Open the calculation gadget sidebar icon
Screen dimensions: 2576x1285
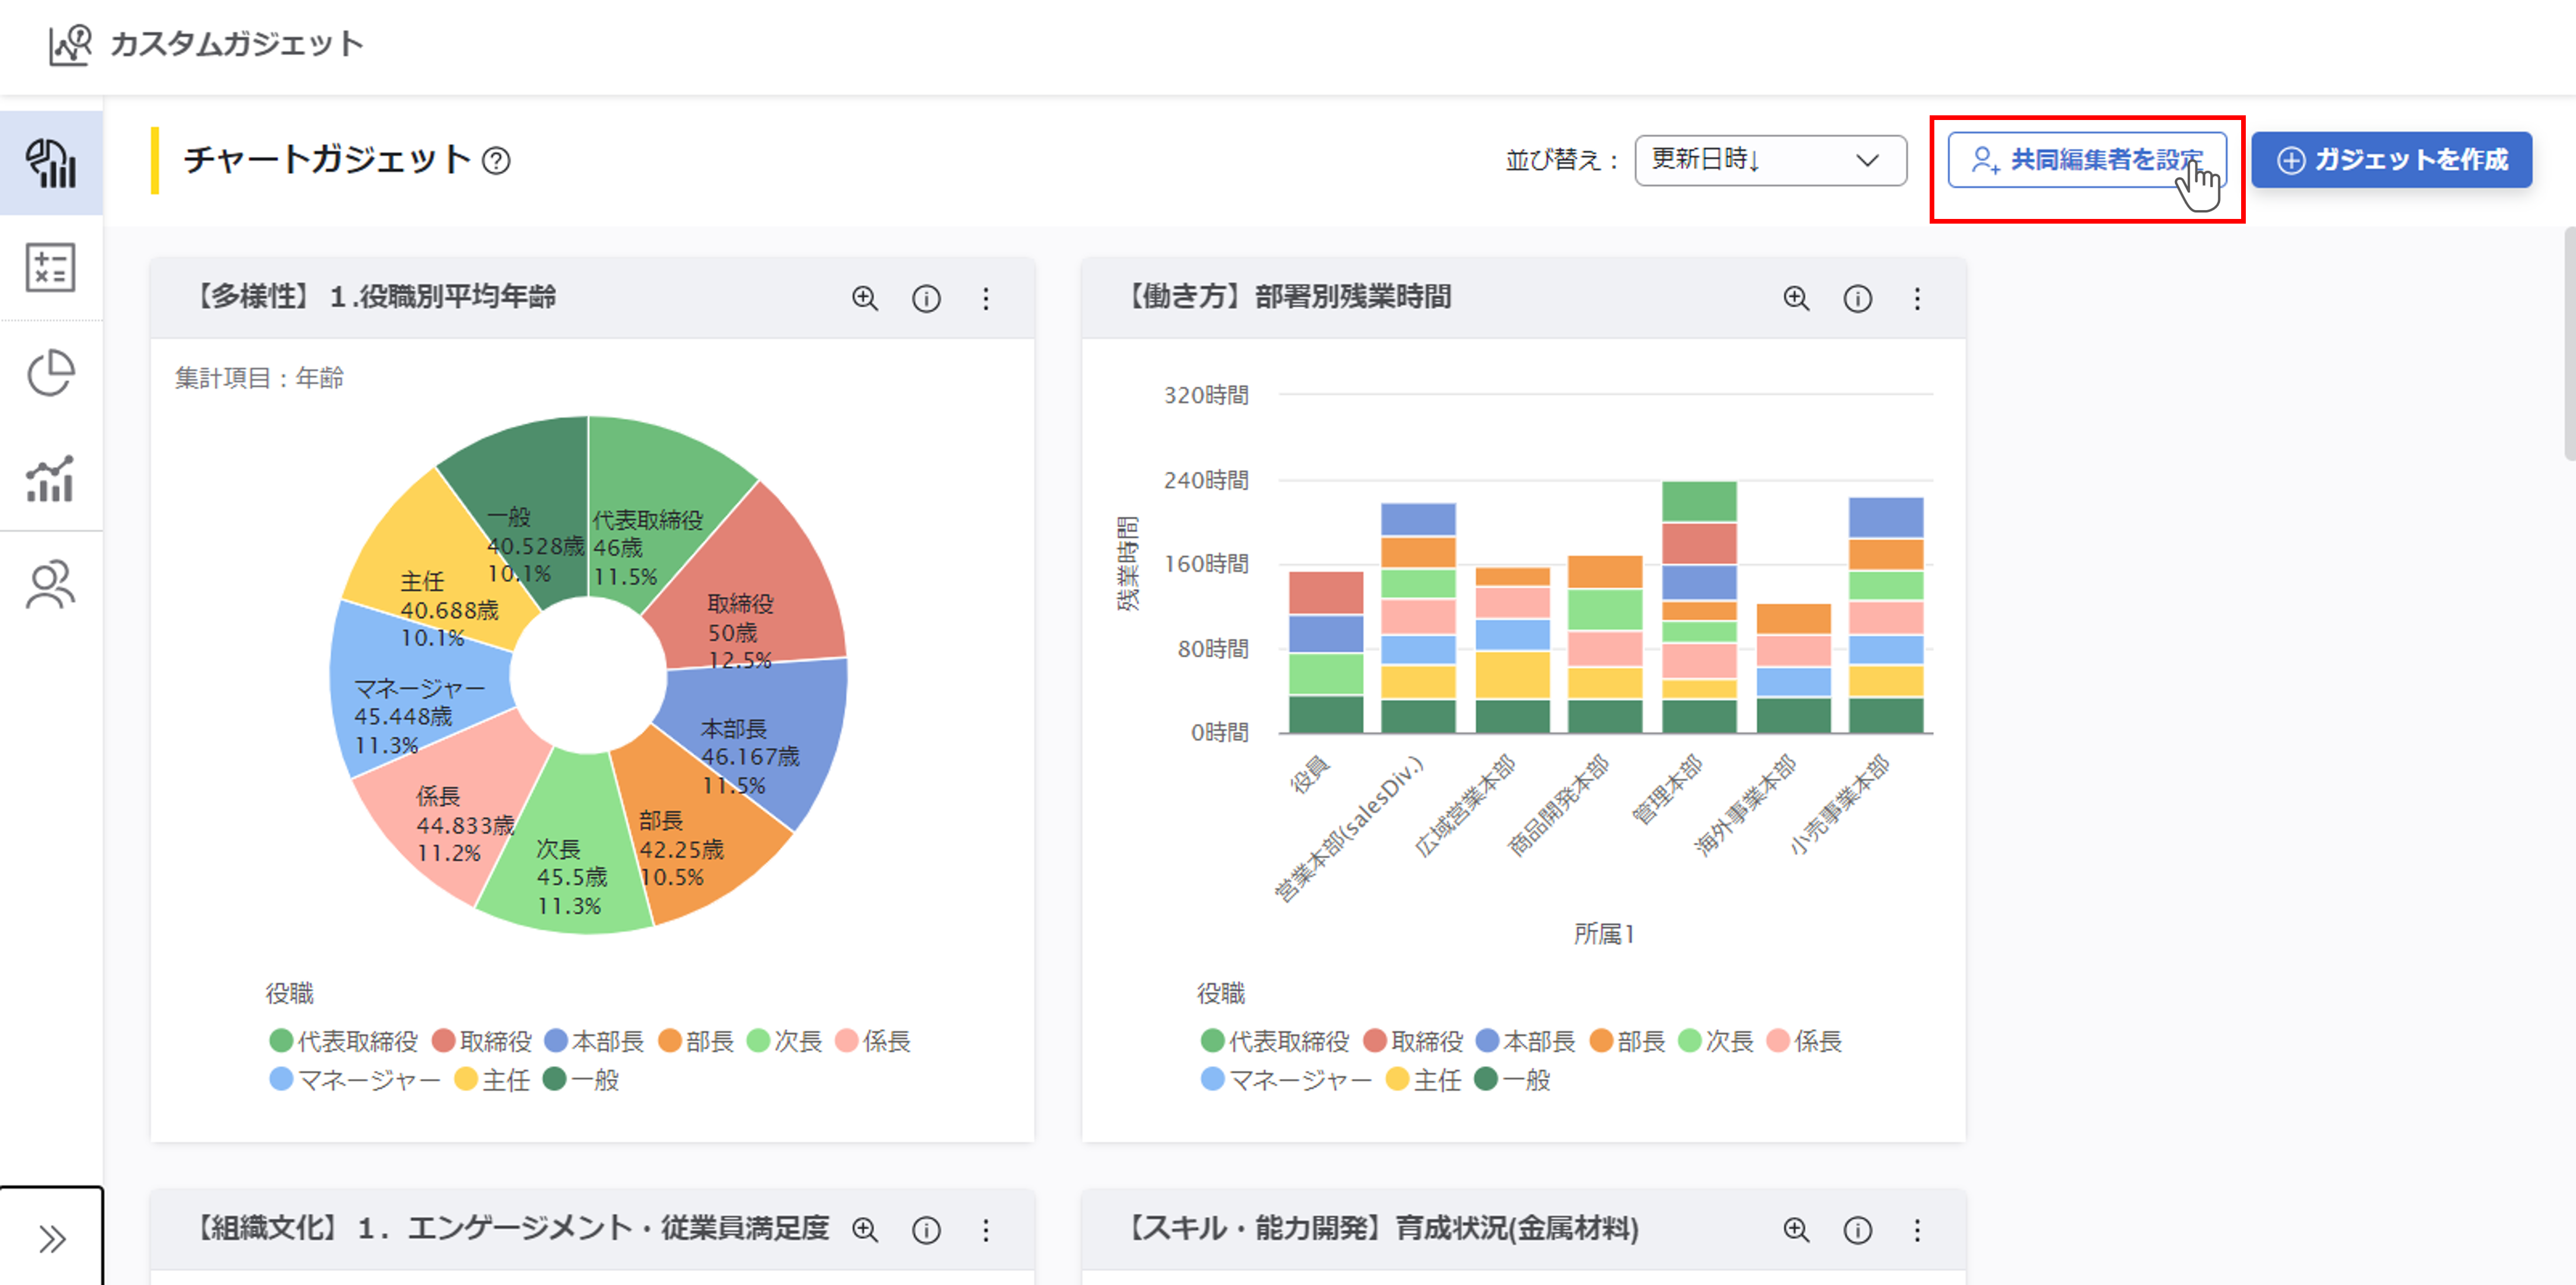click(50, 268)
